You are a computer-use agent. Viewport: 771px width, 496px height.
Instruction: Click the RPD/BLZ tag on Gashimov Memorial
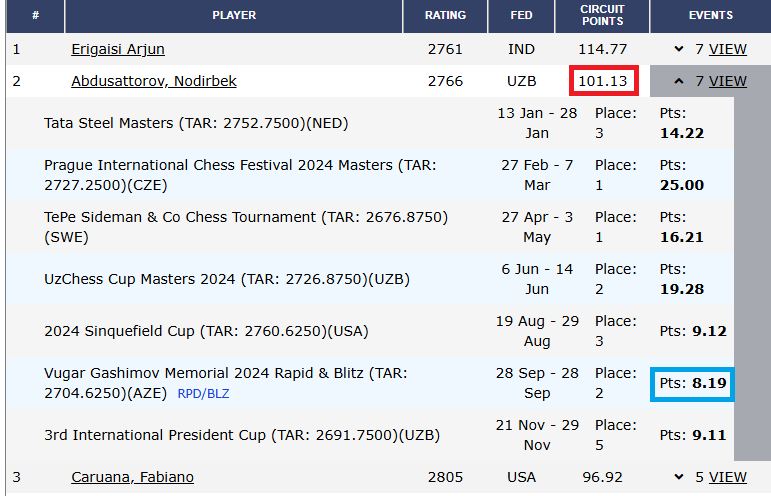coord(203,394)
